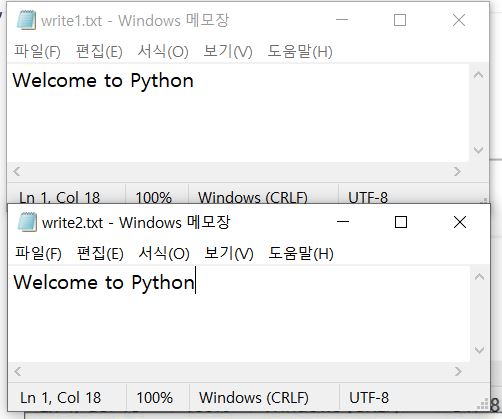Click 'Ln 1, Col 18' in write2.txt status bar
Viewport: 502px width, 419px height.
point(60,397)
